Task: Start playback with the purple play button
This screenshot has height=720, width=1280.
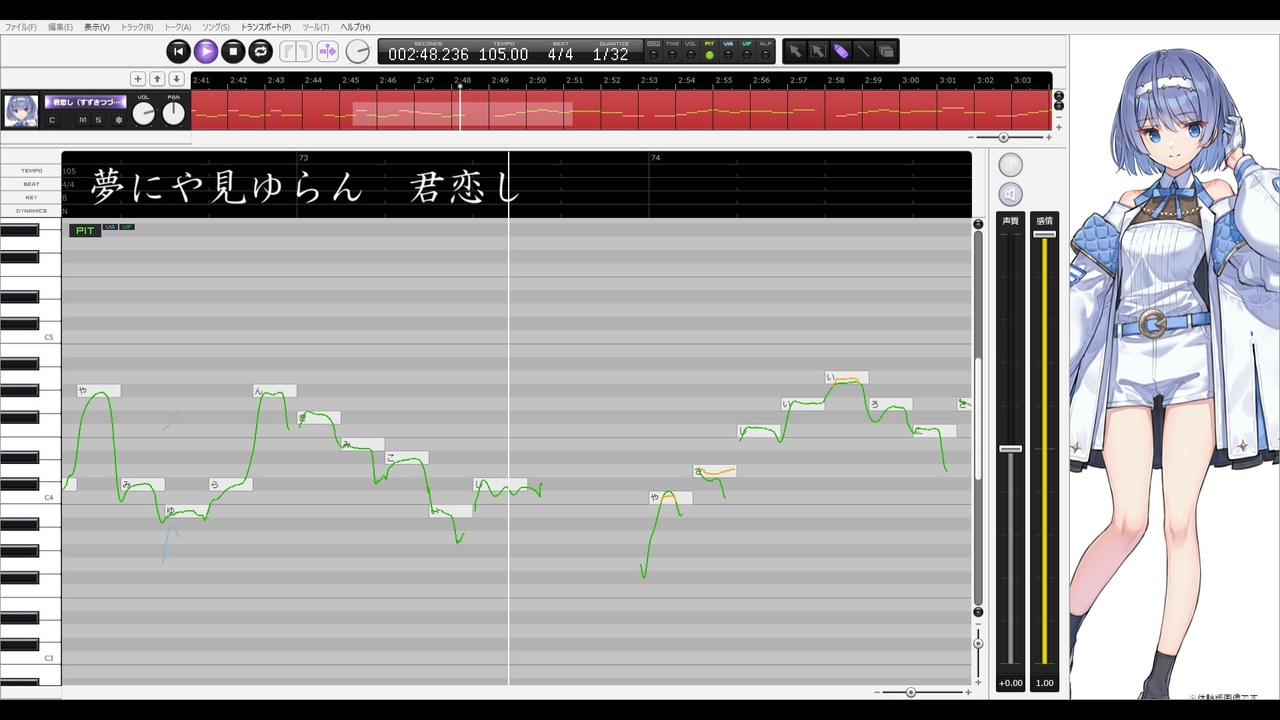Action: pos(205,51)
